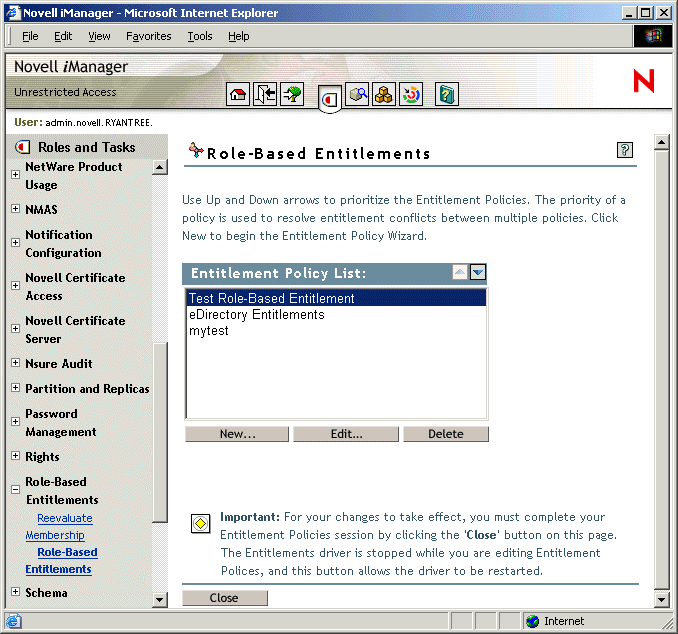
Task: Open the Edit menu
Action: tap(63, 36)
